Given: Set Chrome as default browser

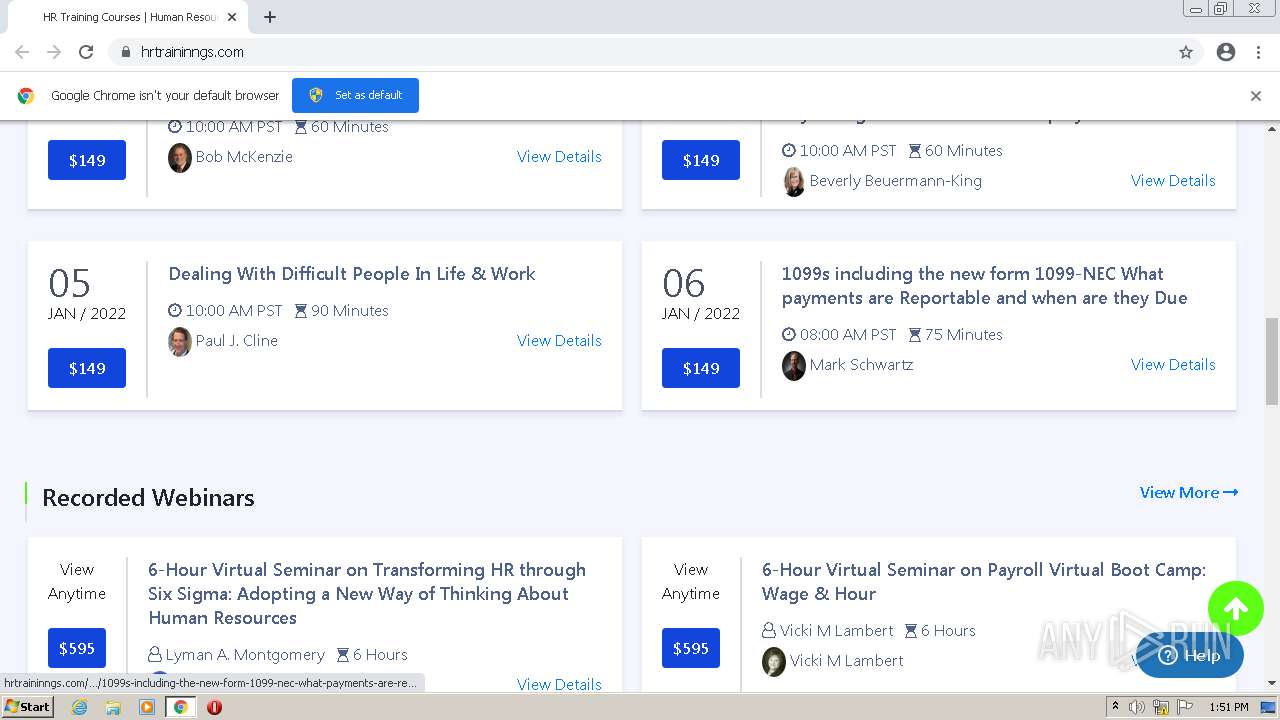Looking at the screenshot, I should pos(355,96).
